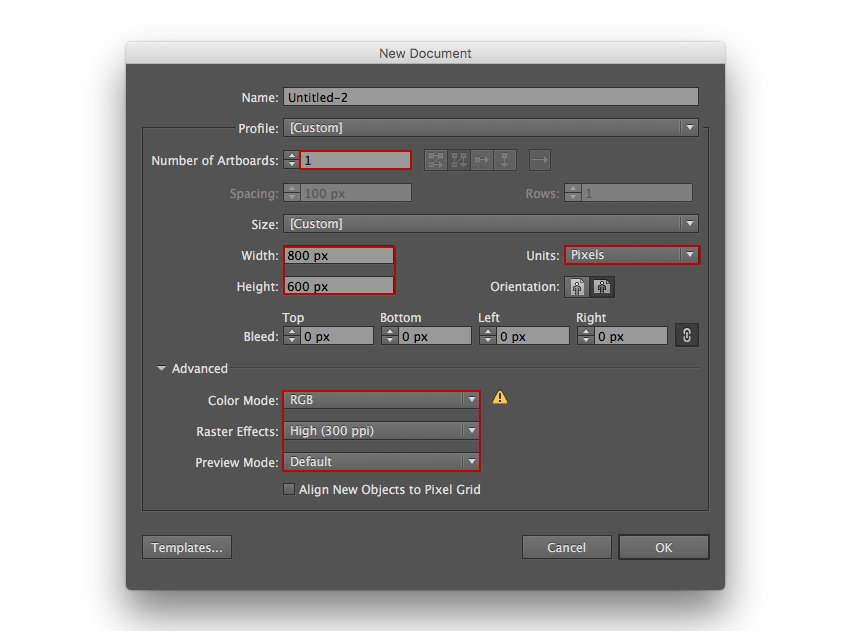Select the Grid by Column artboard arrangement

pos(457,160)
